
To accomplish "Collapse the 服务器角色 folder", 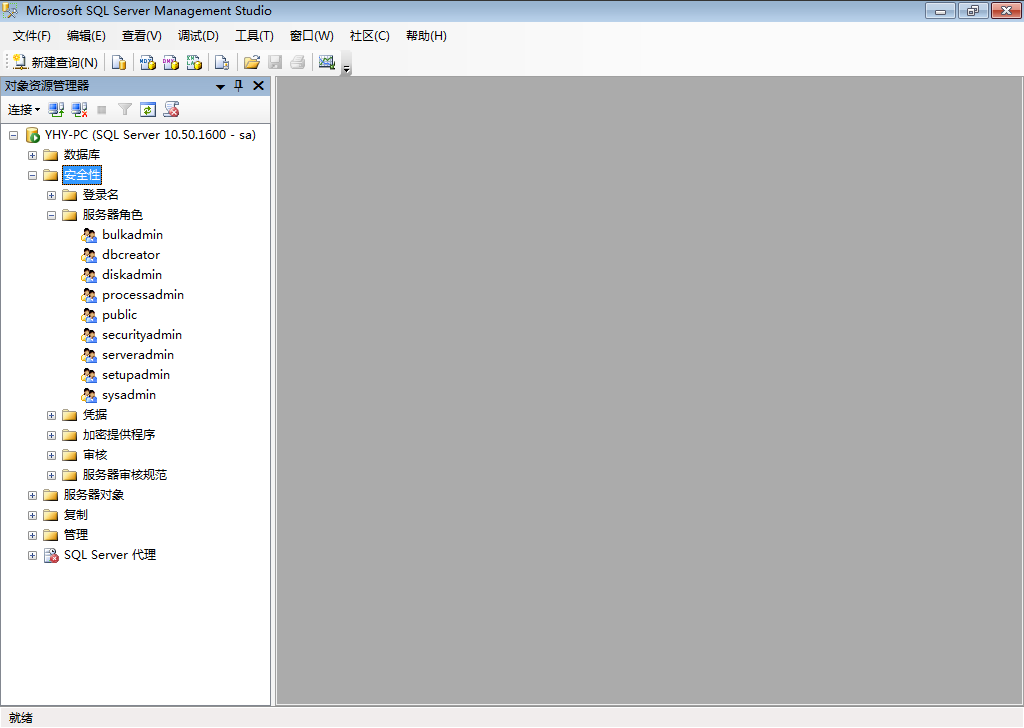I will click(51, 215).
